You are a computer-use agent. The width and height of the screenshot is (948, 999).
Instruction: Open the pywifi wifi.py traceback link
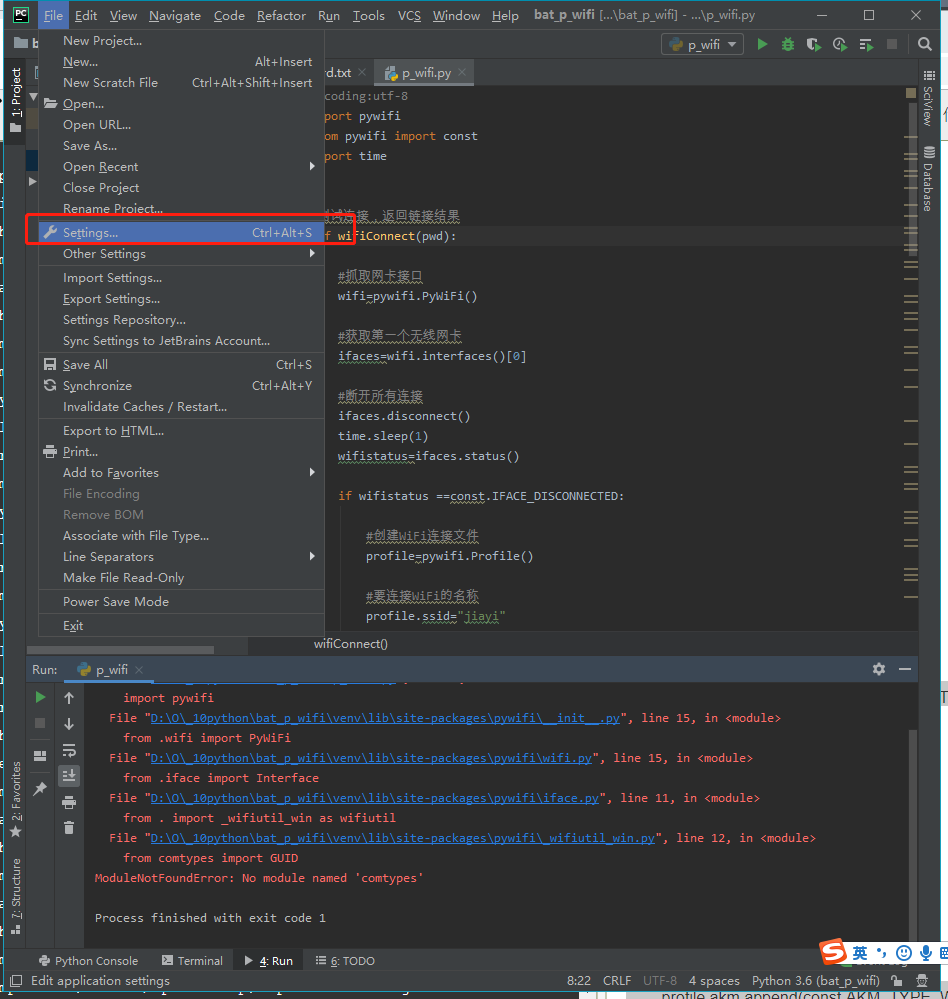tap(371, 758)
